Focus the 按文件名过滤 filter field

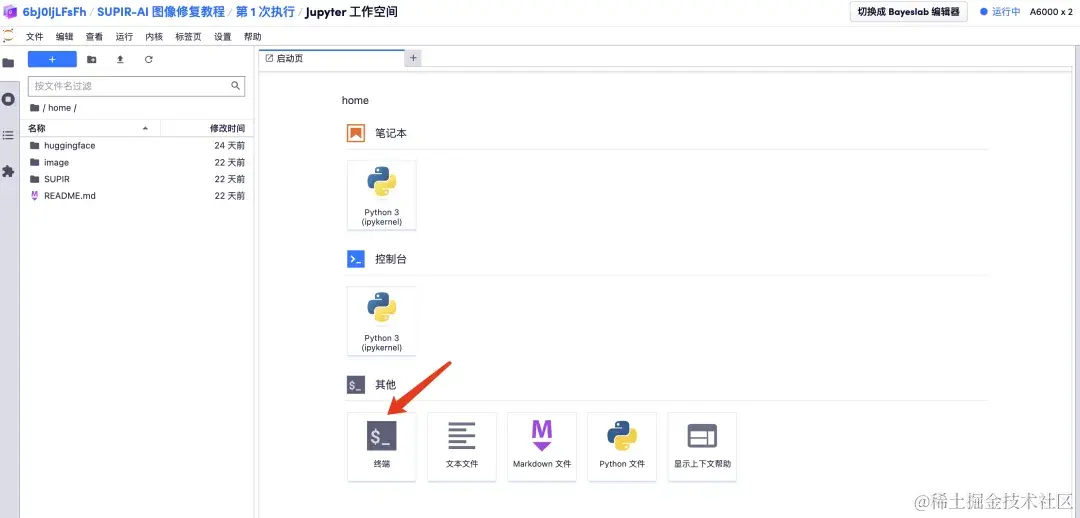136,86
